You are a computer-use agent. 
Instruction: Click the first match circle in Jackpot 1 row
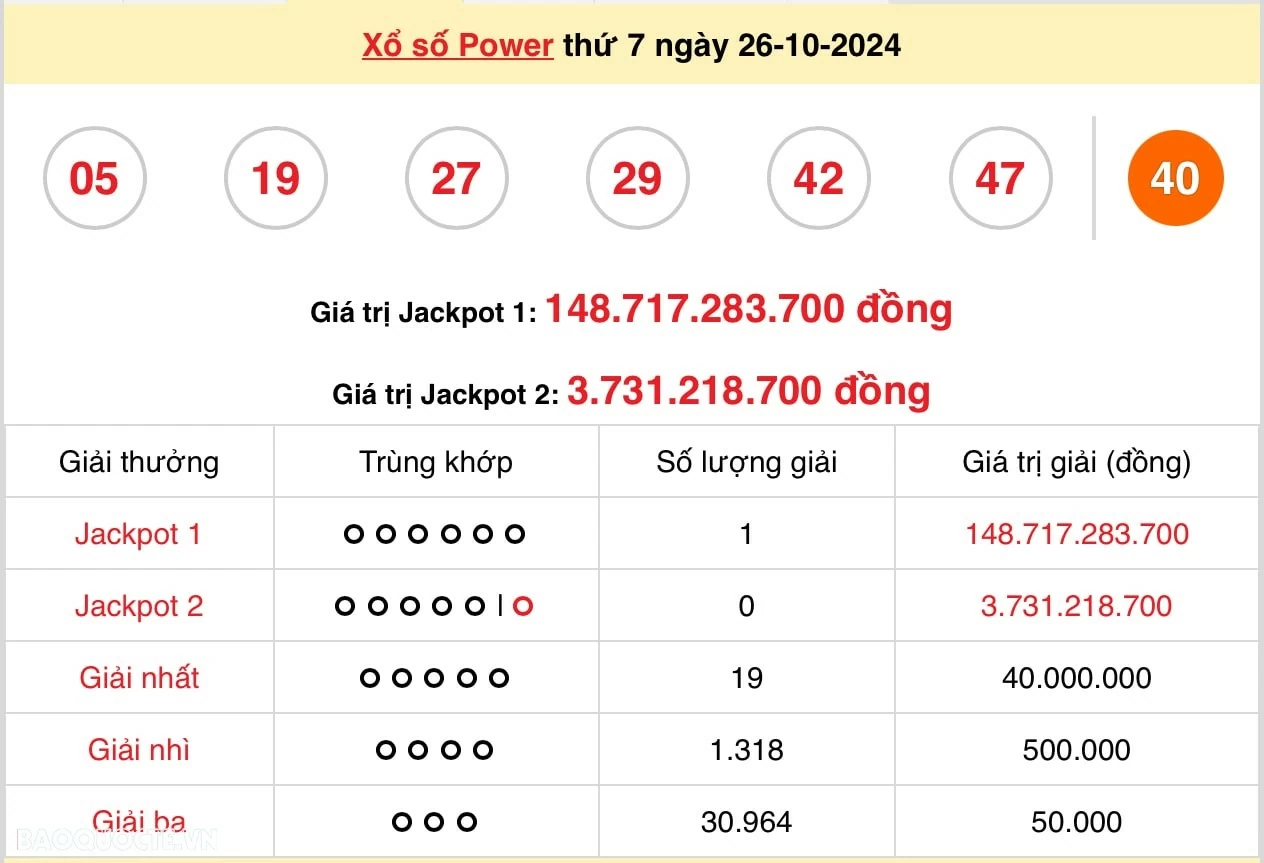point(353,534)
